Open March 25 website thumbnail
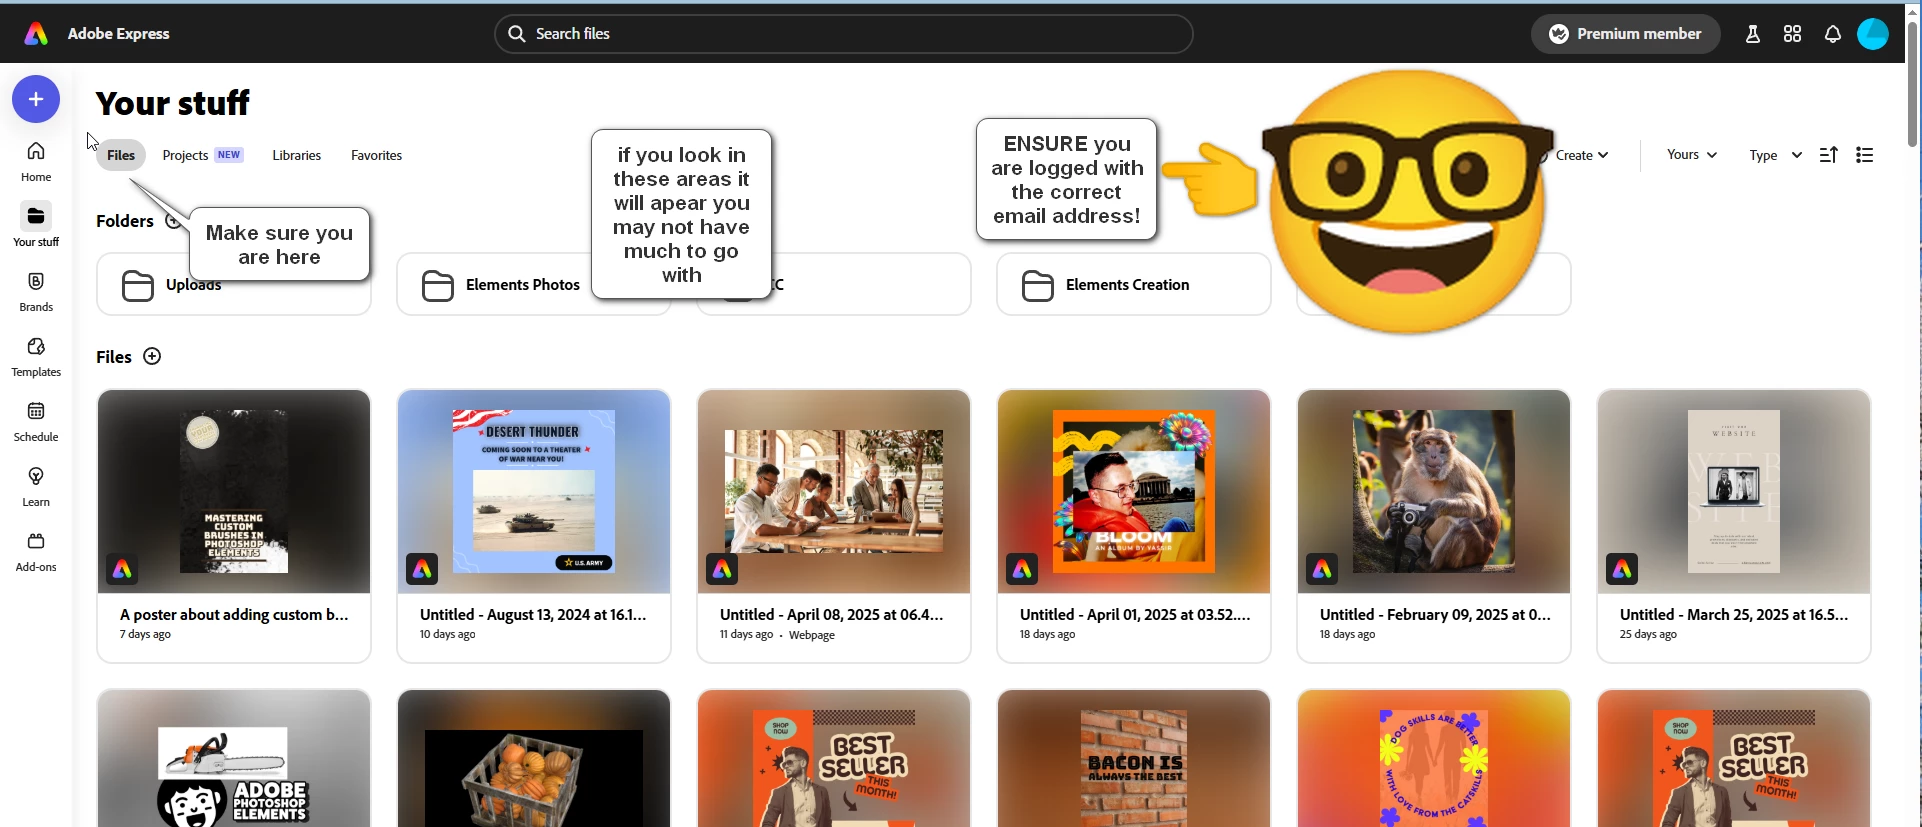 1734,492
